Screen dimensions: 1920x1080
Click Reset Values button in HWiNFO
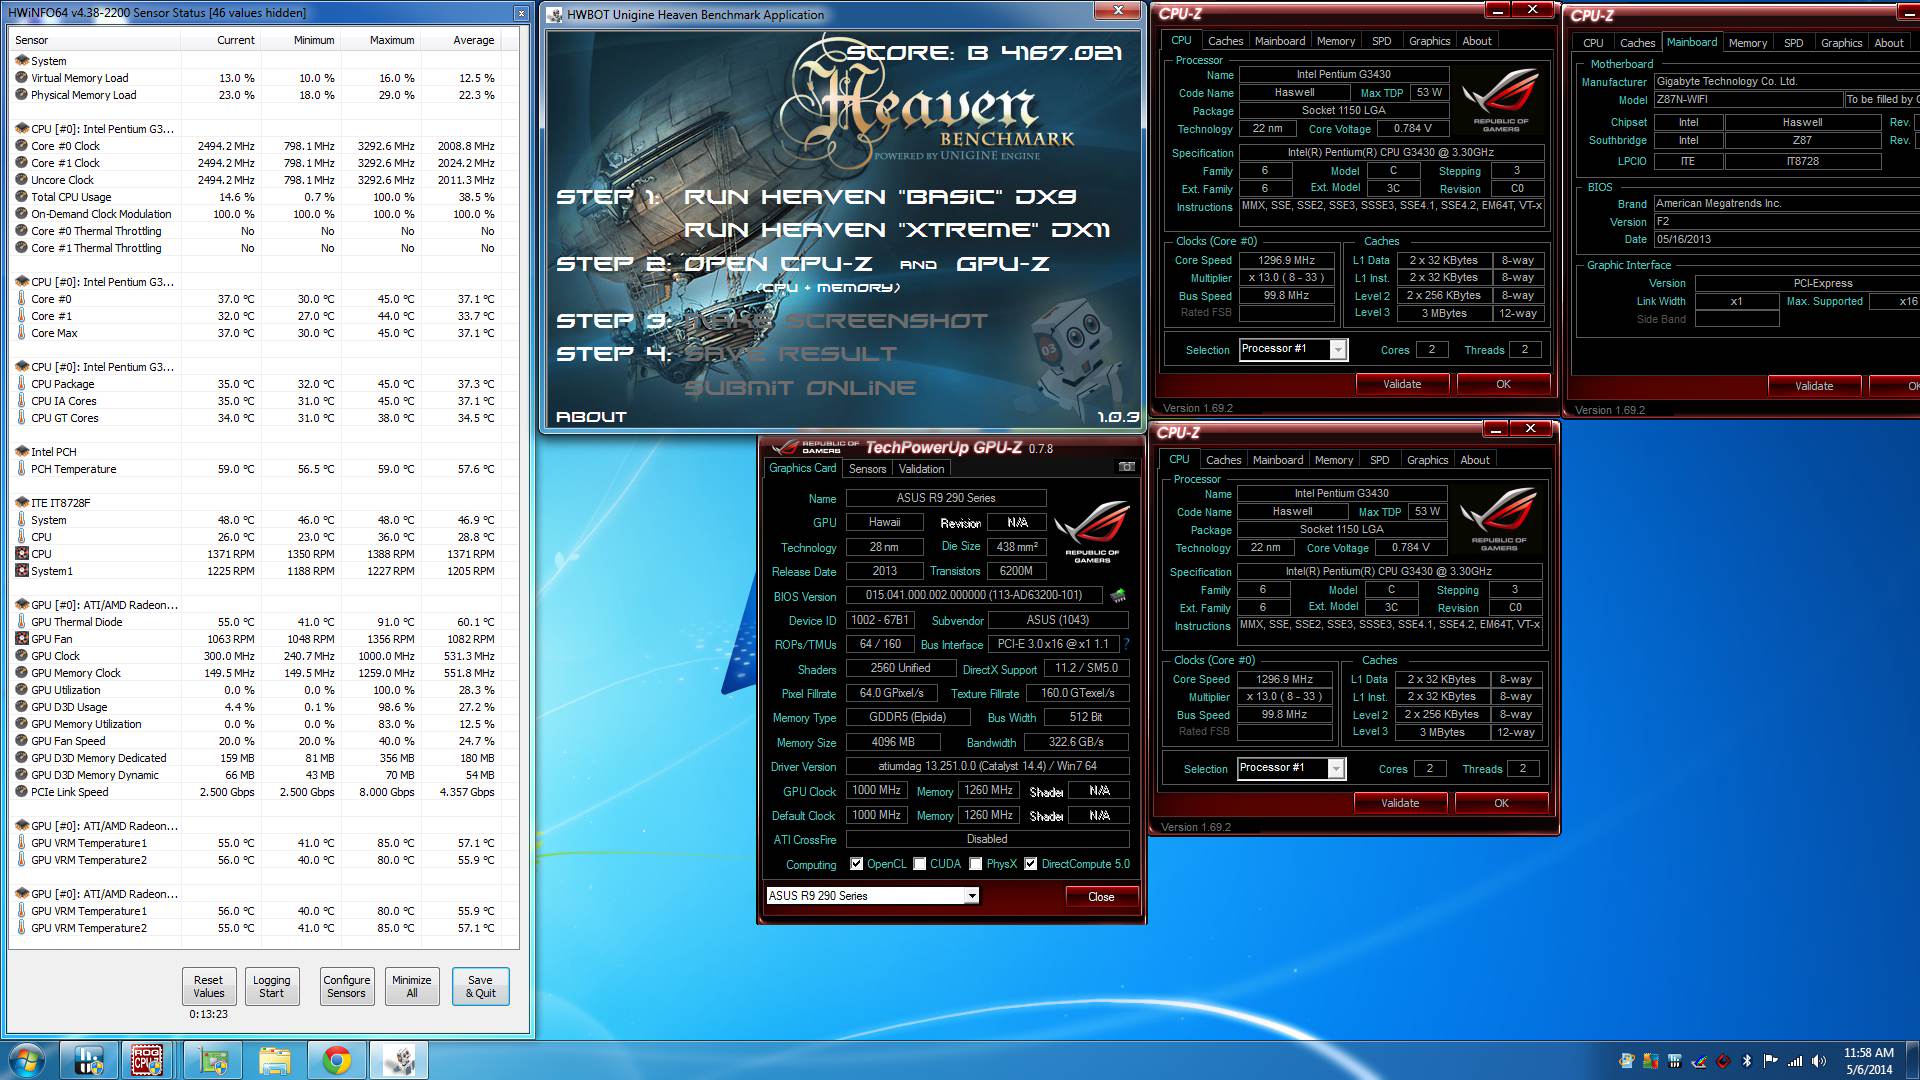pos(208,986)
